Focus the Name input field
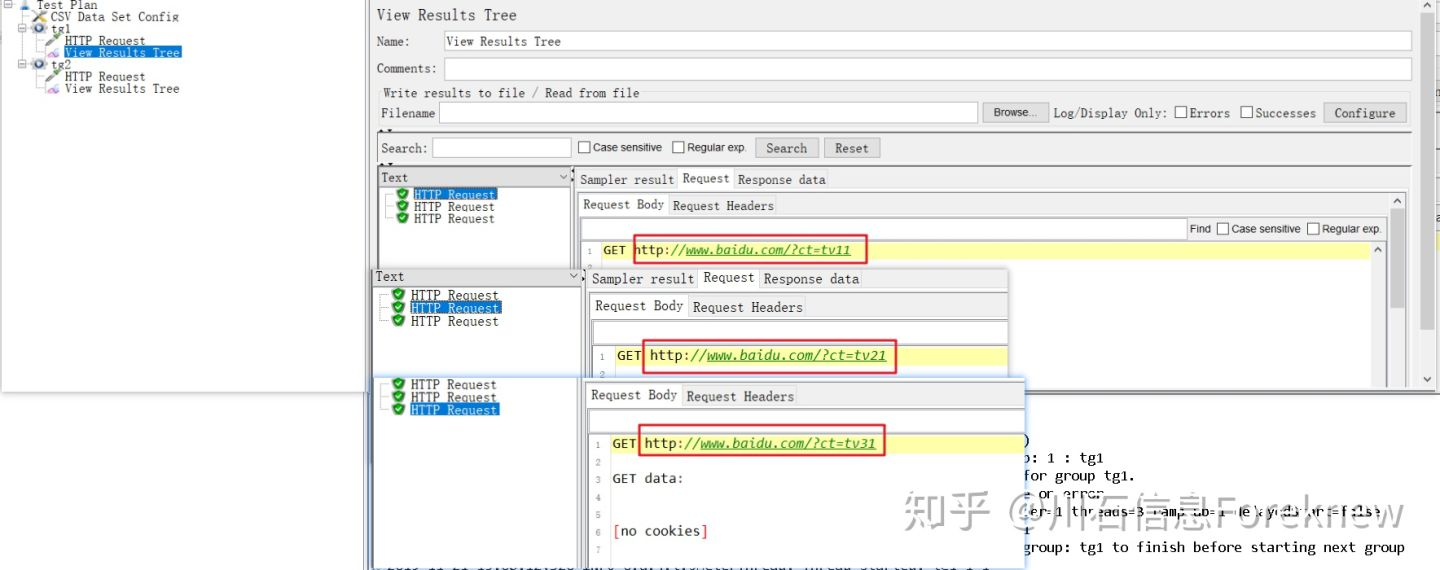The width and height of the screenshot is (1440, 570). 928,41
